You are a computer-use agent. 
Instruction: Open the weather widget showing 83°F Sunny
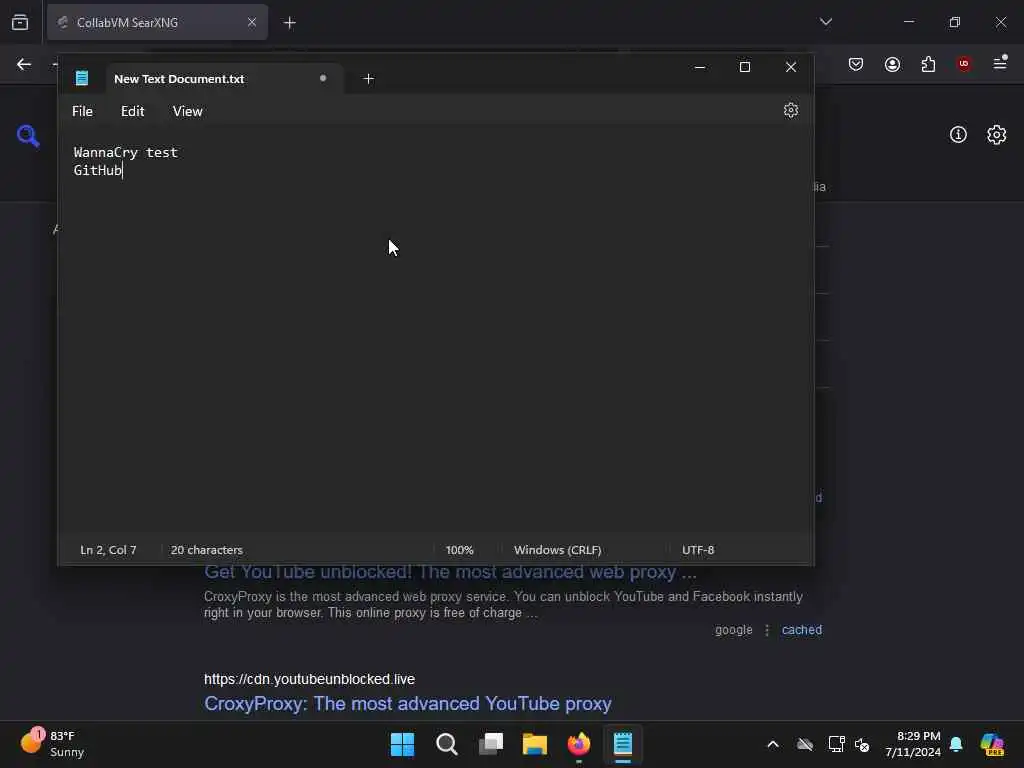(x=52, y=743)
